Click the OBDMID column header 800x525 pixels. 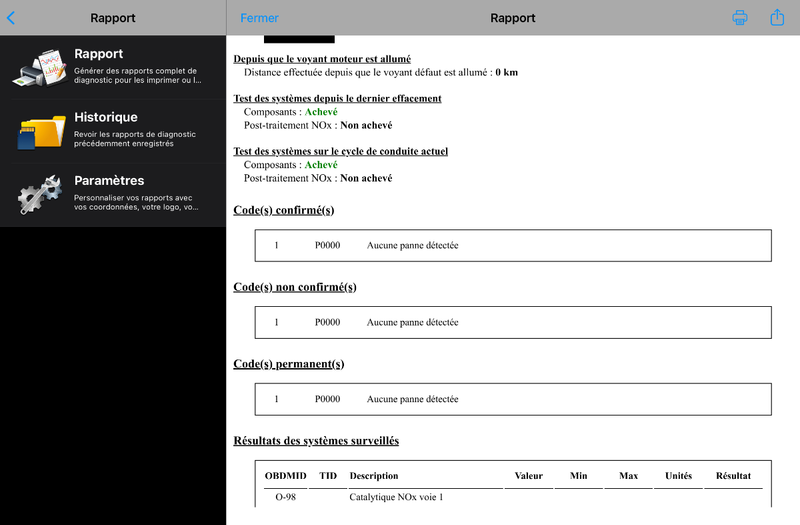point(286,476)
